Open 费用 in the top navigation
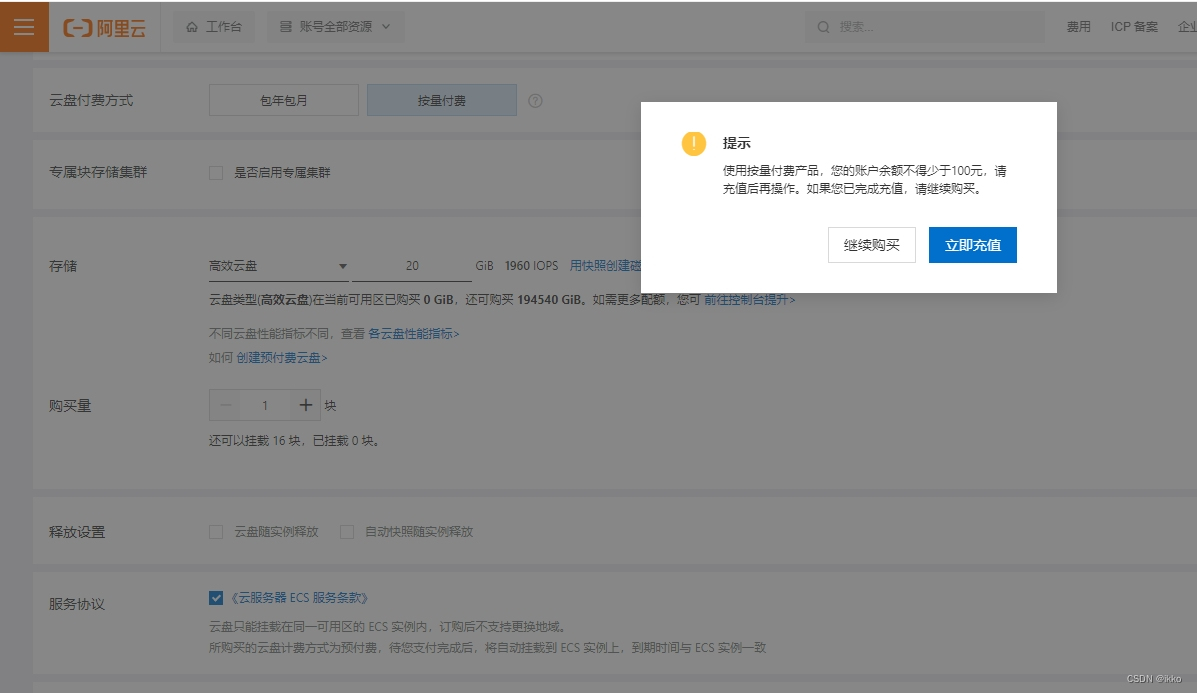 click(x=1078, y=27)
